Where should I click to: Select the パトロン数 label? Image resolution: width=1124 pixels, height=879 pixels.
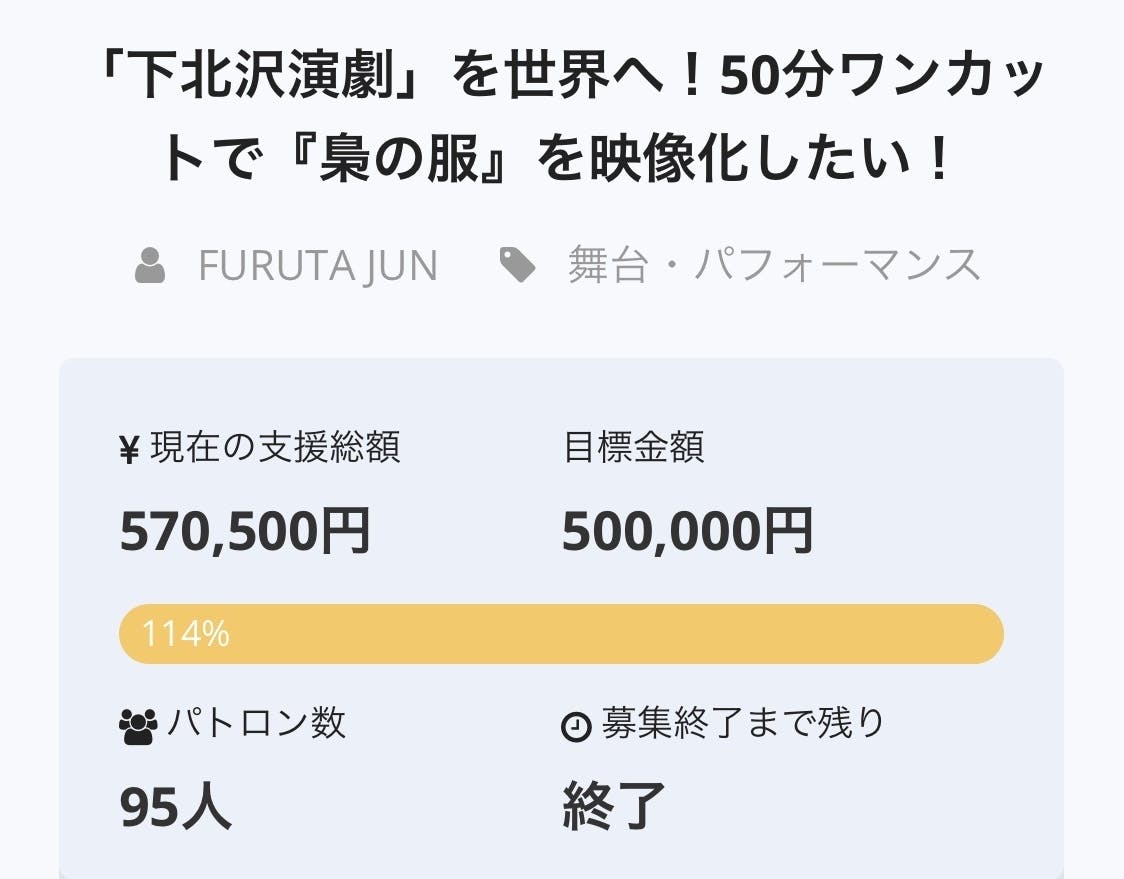[x=256, y=722]
